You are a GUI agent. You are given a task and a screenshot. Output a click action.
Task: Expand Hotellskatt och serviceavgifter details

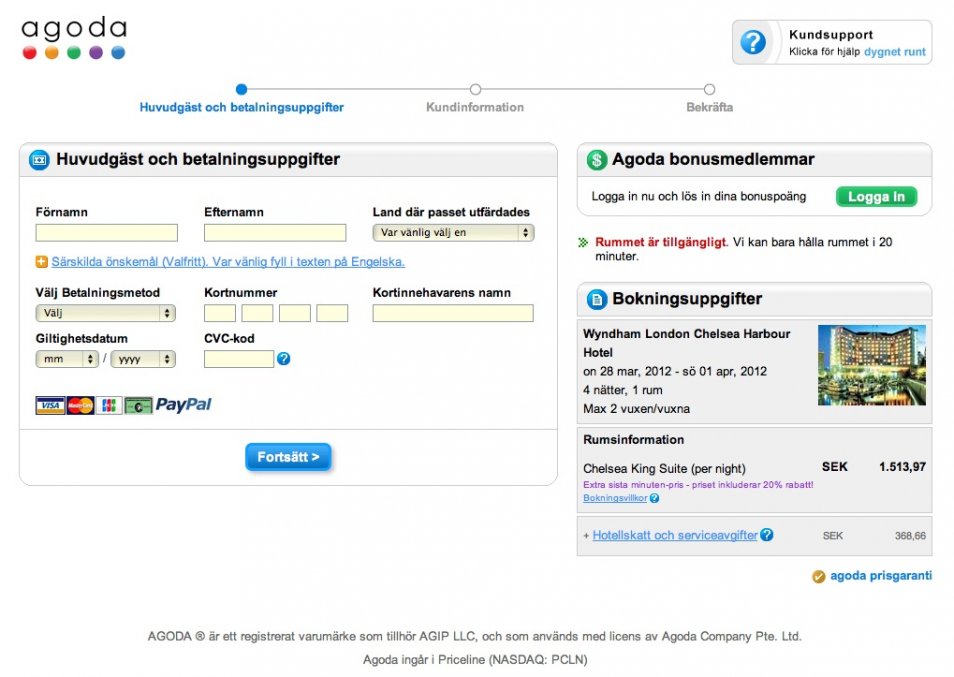tap(675, 535)
